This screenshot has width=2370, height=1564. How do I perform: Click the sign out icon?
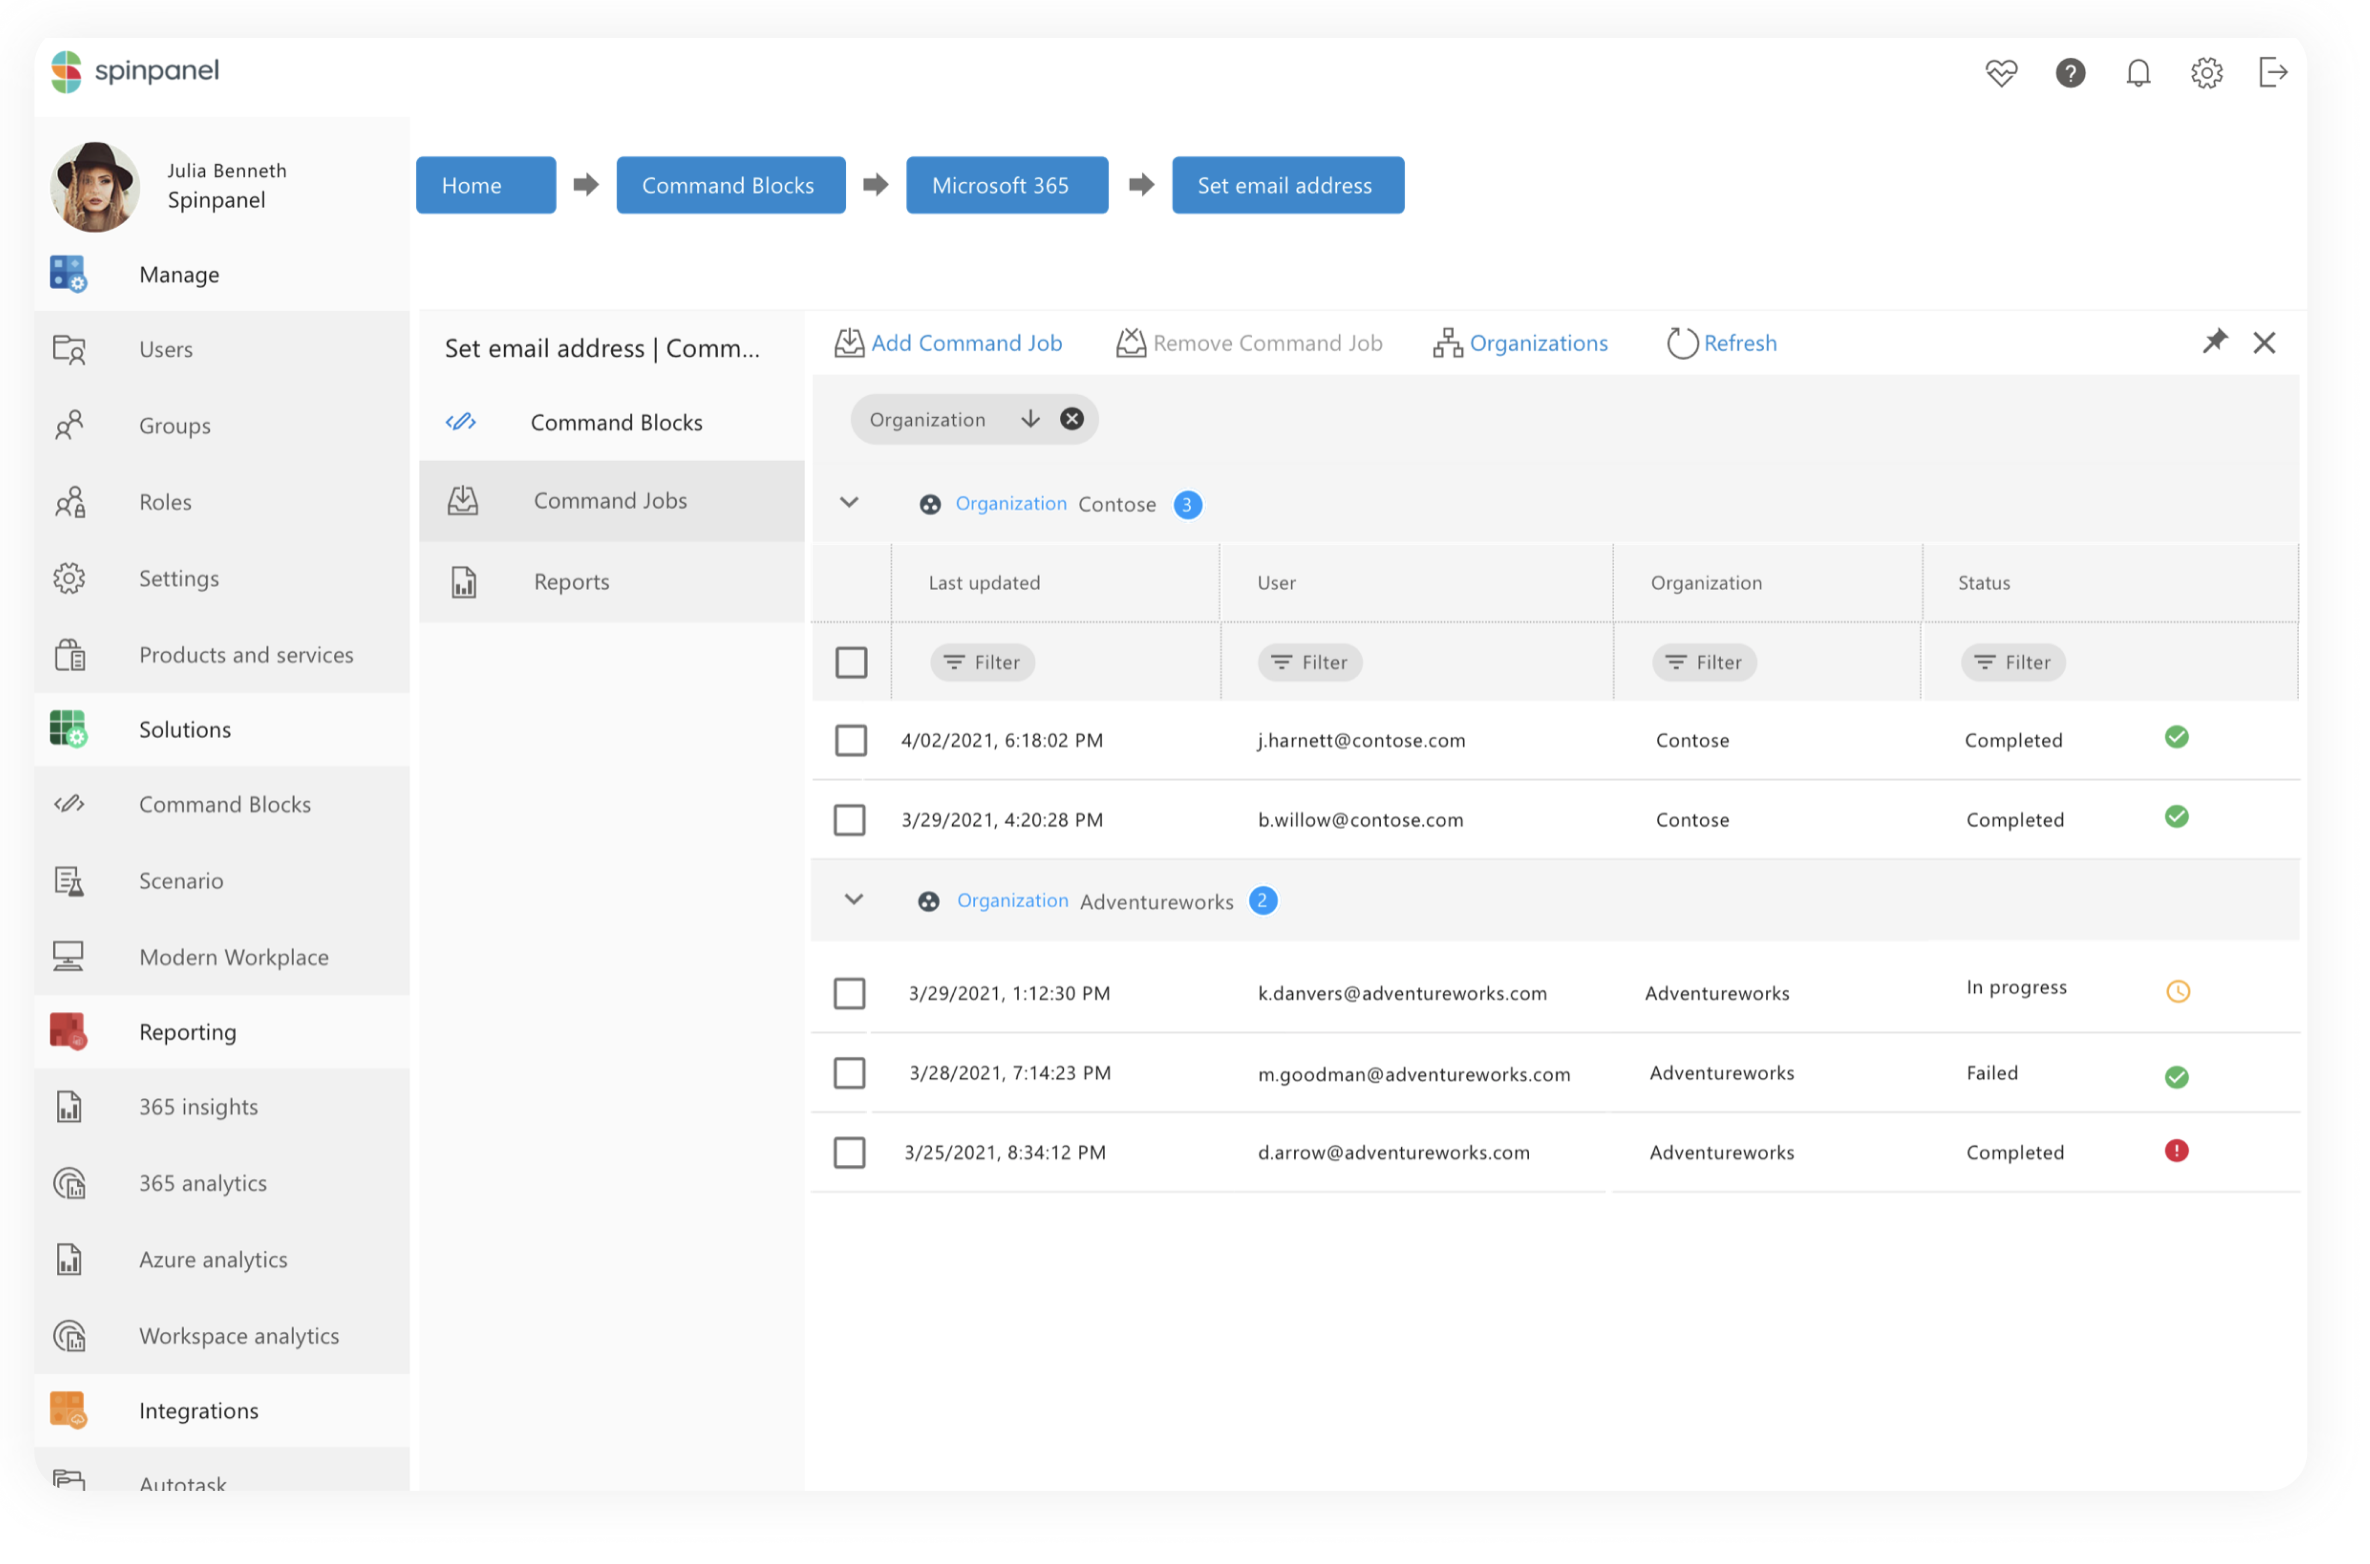pos(2272,72)
